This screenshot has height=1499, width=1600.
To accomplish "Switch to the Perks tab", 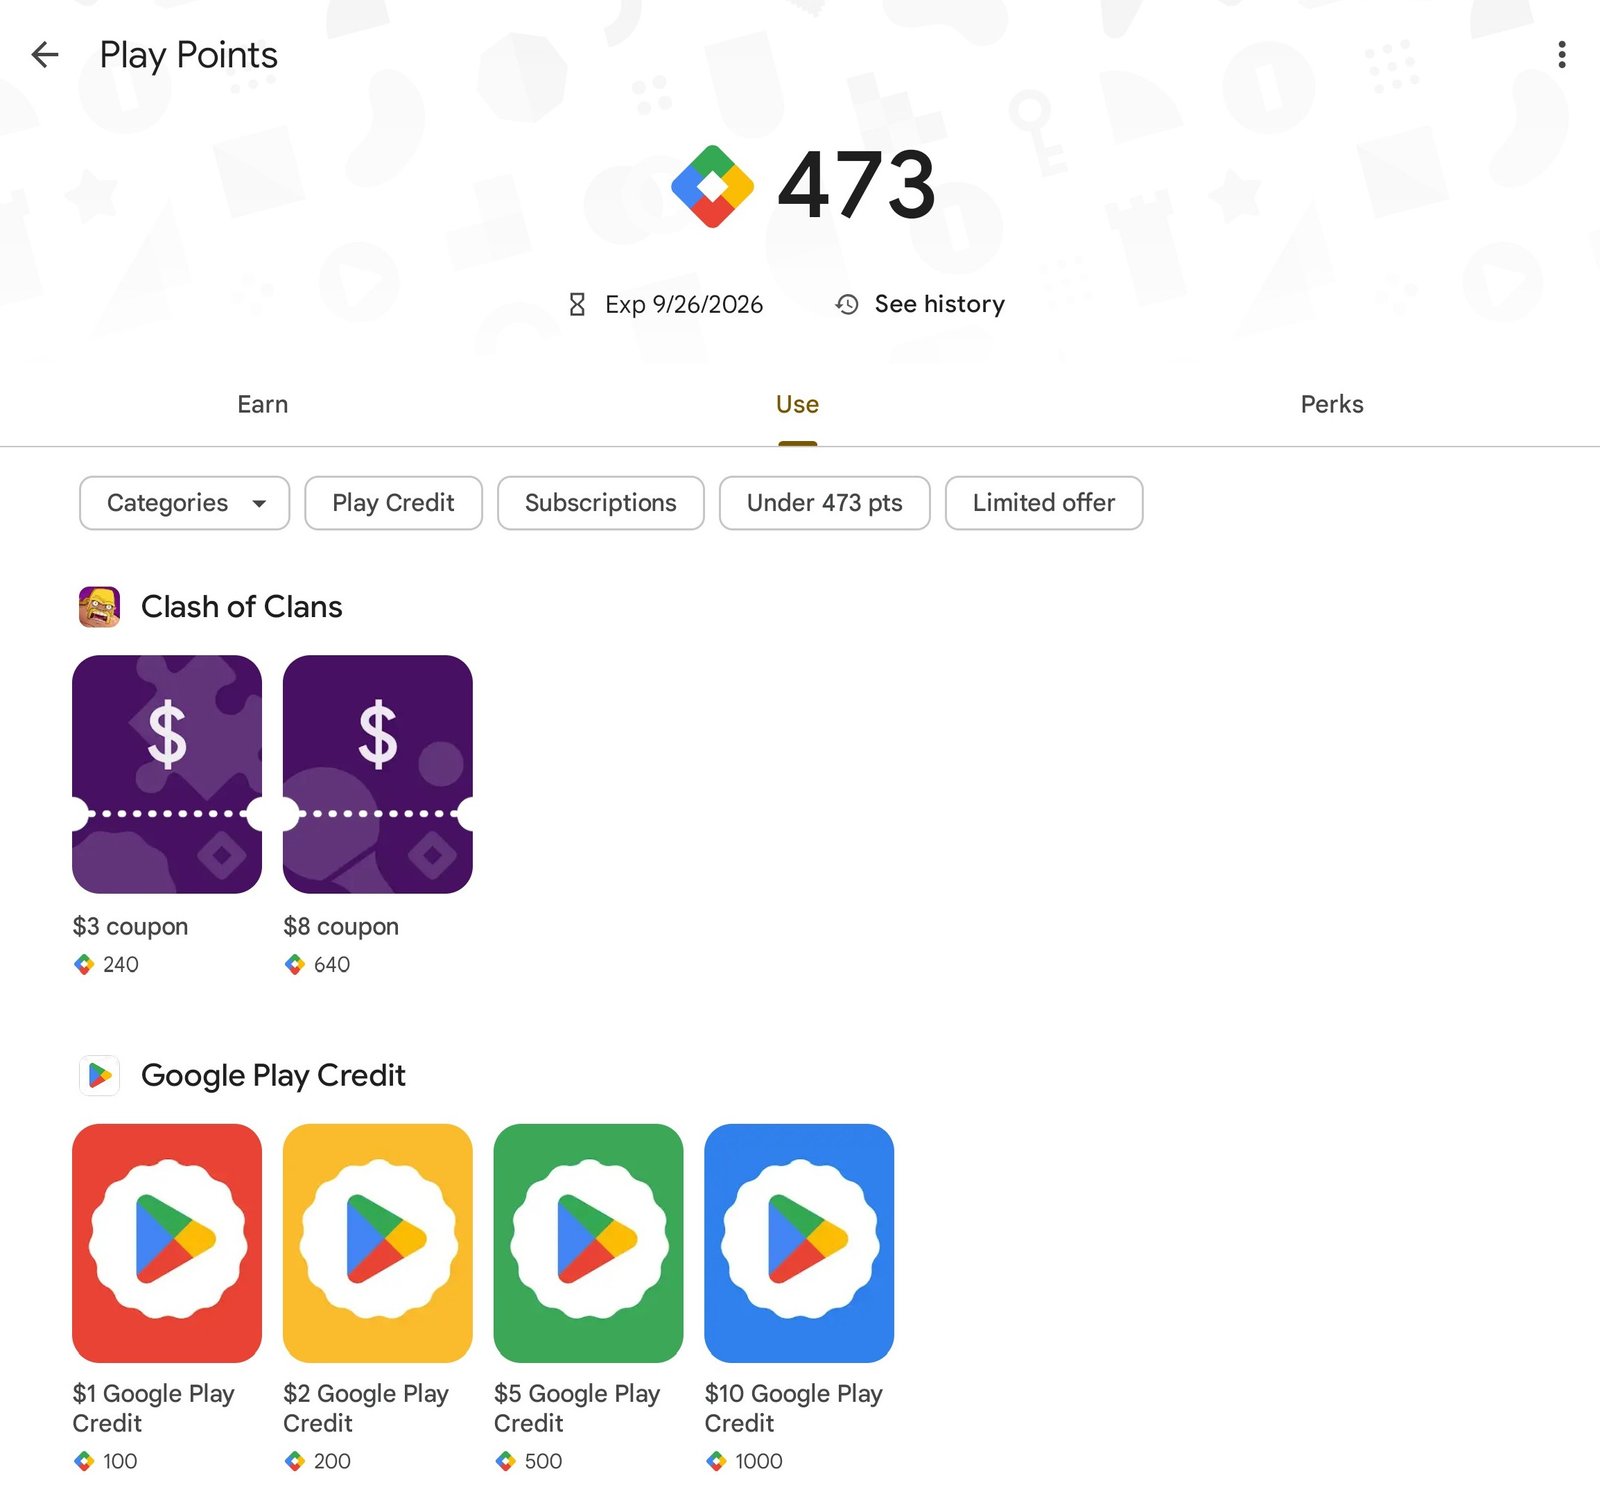I will click(x=1332, y=404).
